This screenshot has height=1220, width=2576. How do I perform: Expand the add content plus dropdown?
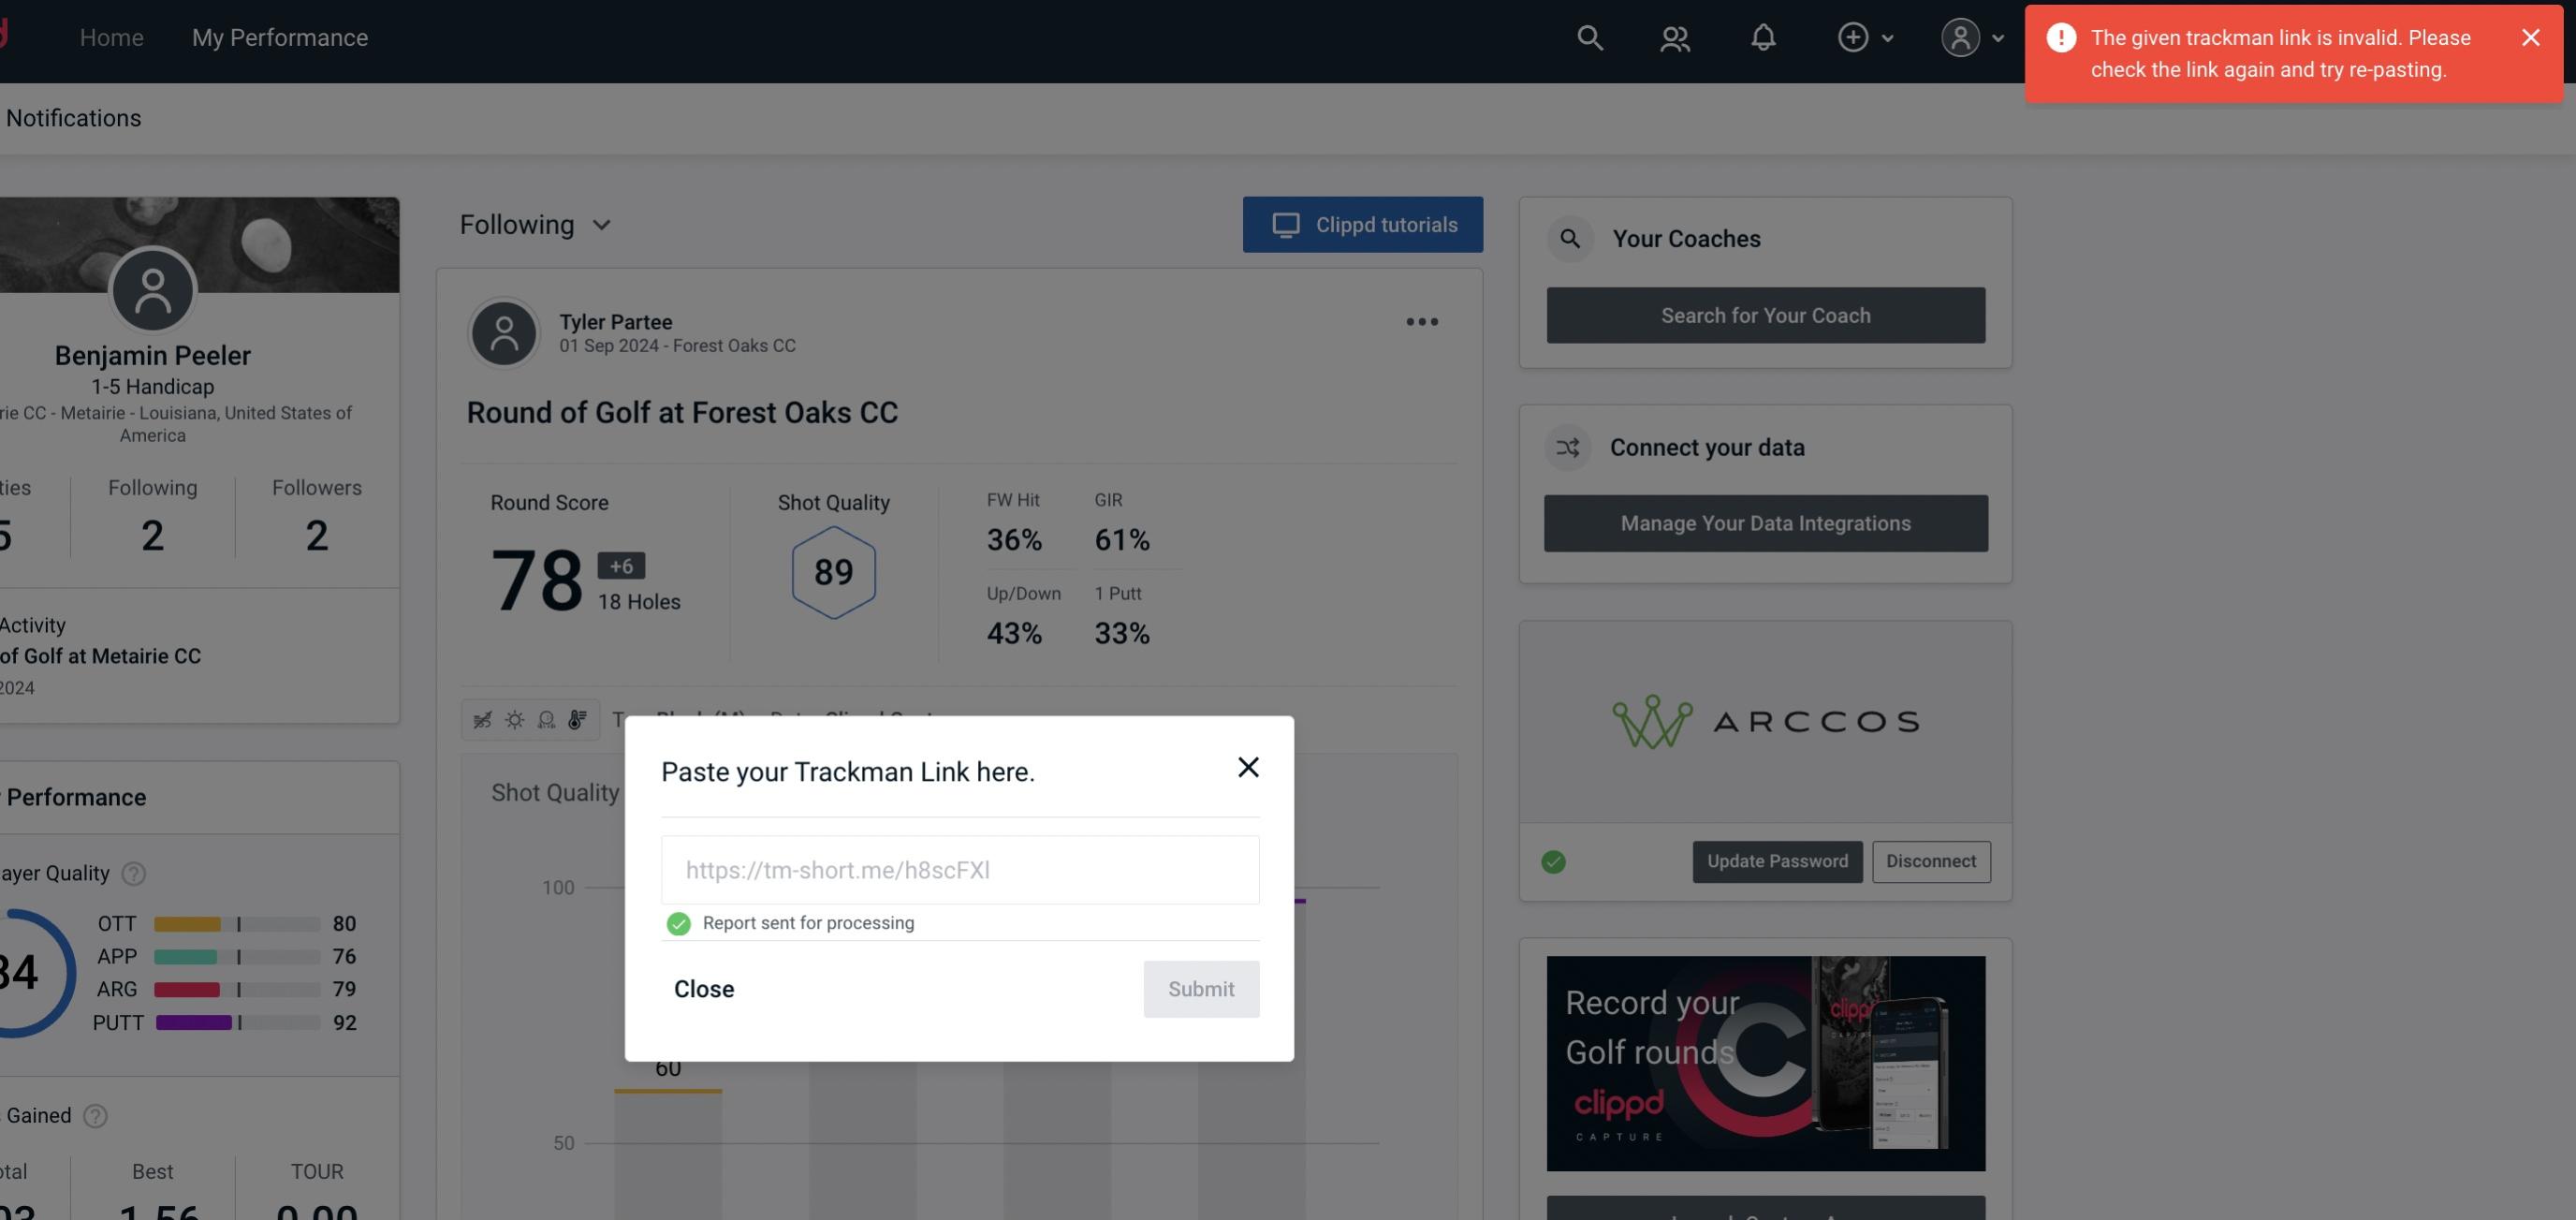click(1865, 37)
